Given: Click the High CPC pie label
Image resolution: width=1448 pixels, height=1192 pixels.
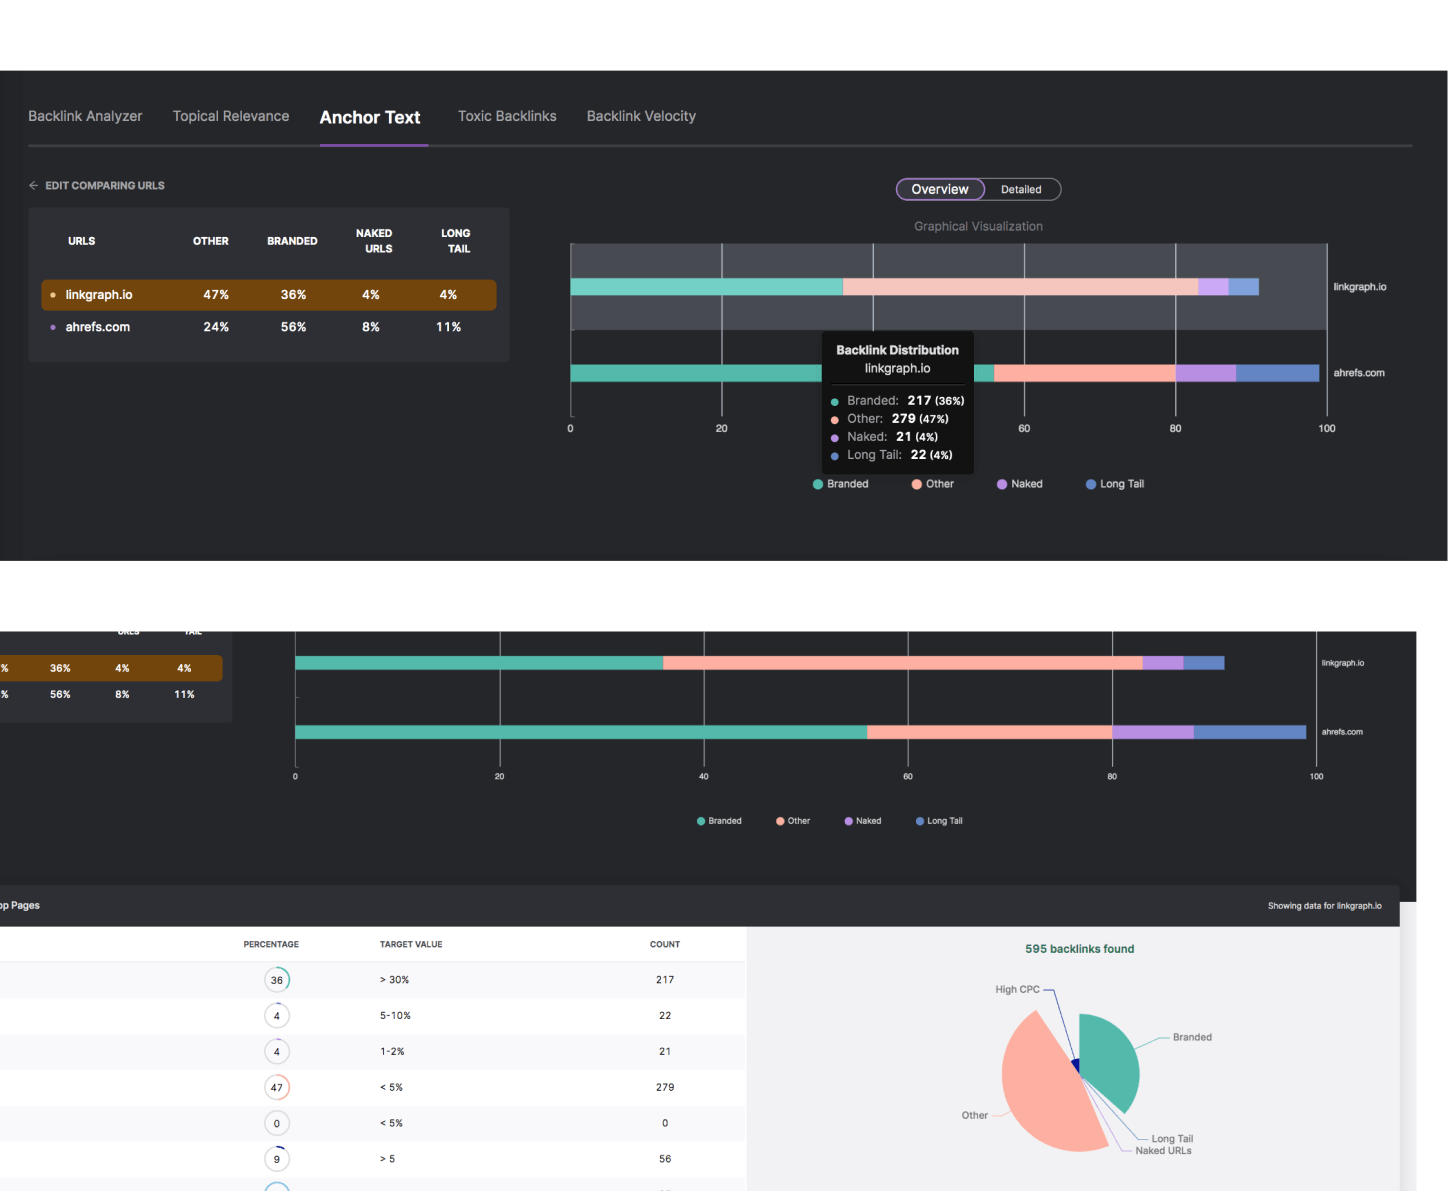Looking at the screenshot, I should [x=1017, y=989].
